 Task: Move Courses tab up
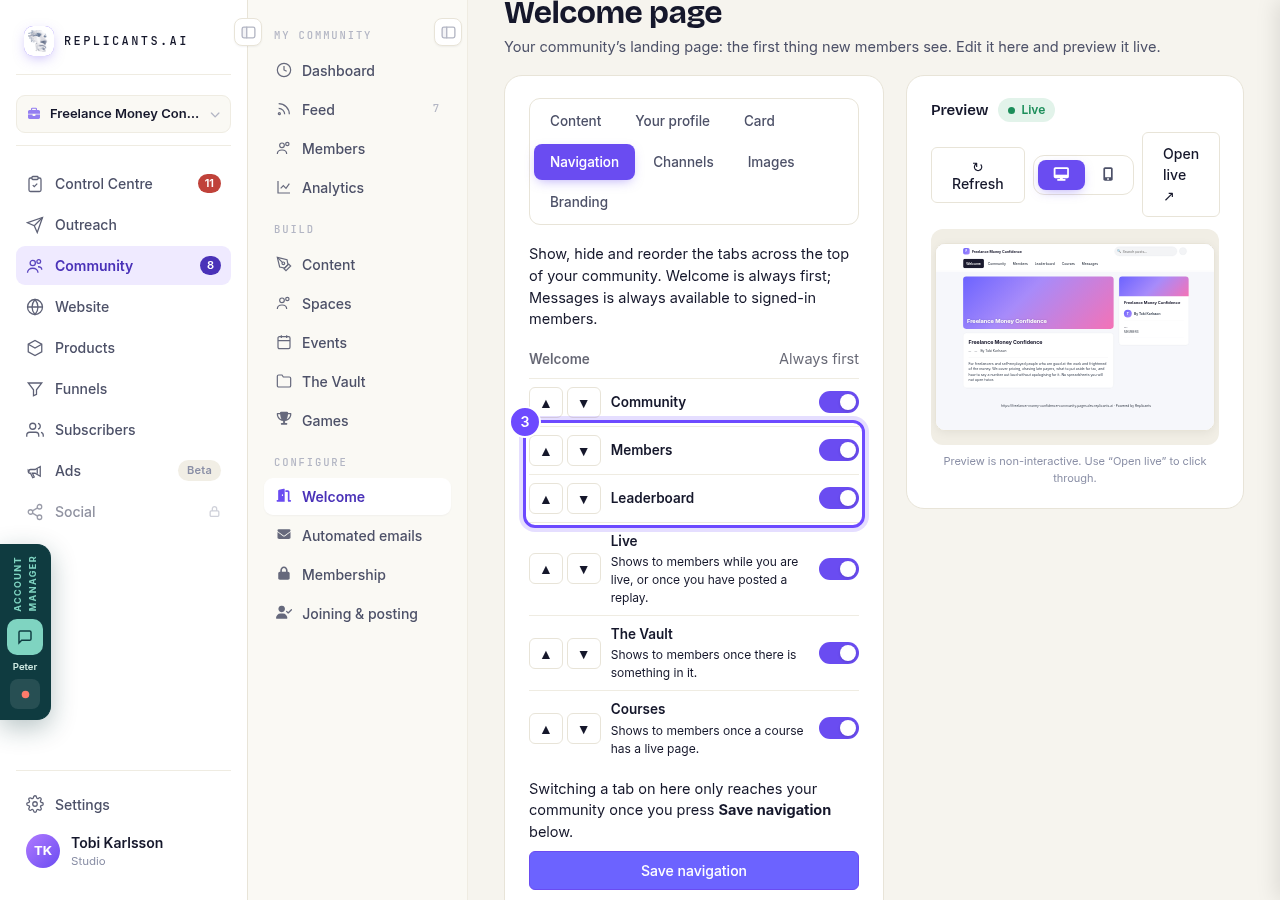tap(546, 728)
